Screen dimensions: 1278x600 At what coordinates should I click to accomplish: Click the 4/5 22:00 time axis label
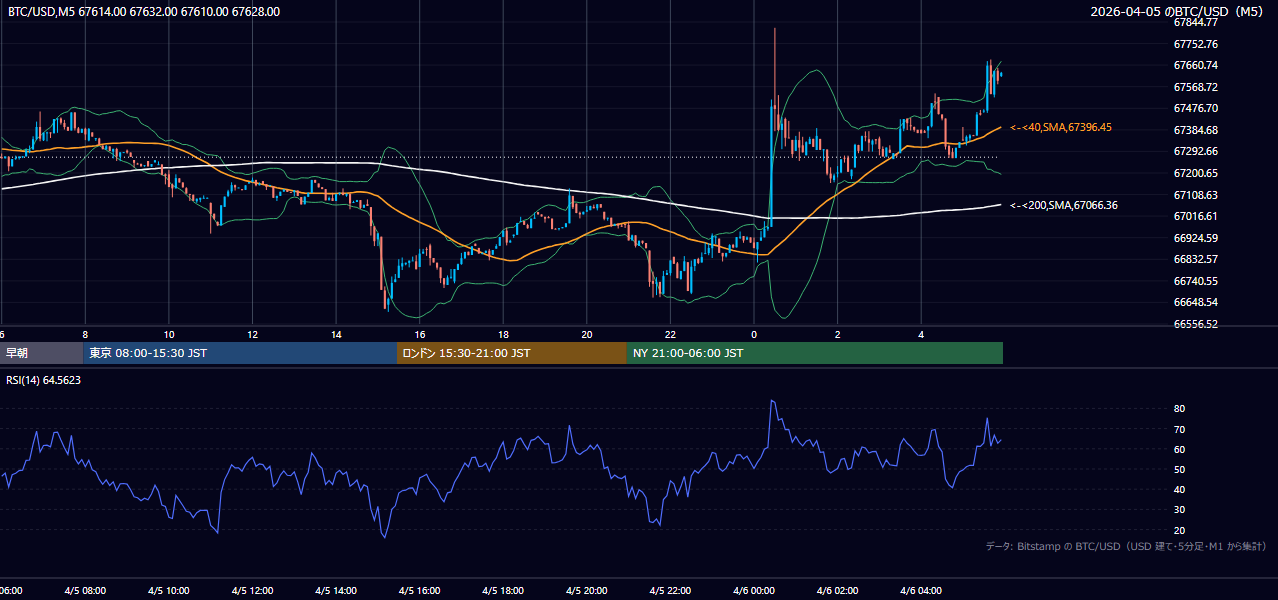click(x=670, y=591)
